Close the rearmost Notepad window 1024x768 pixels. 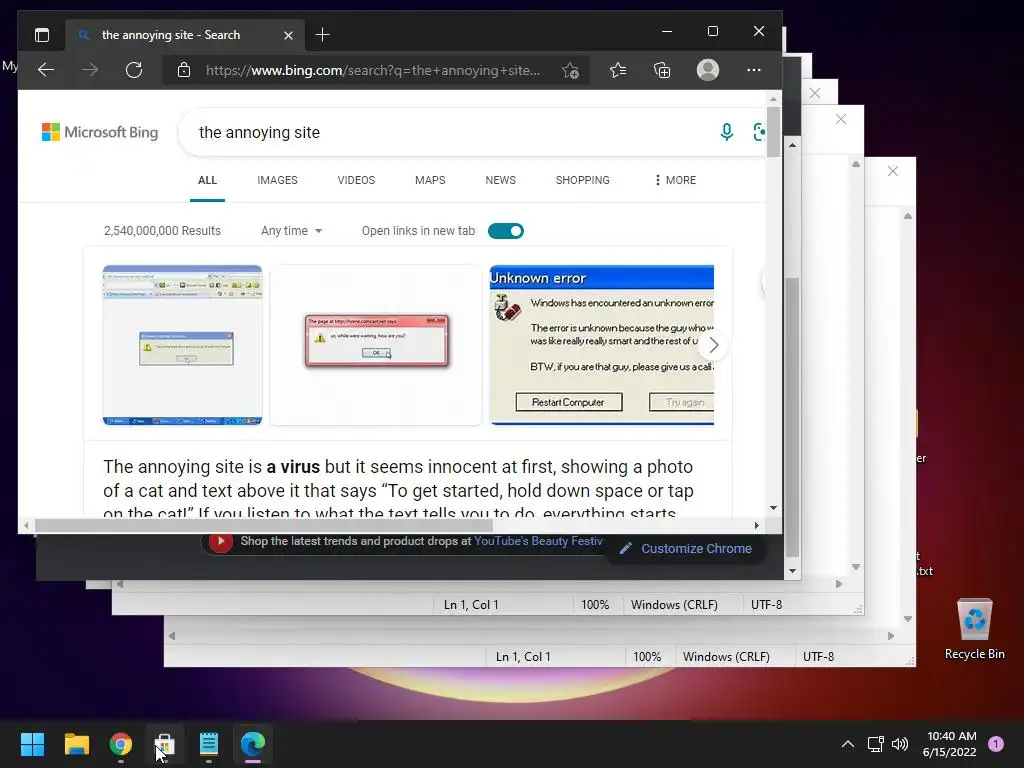pos(893,171)
